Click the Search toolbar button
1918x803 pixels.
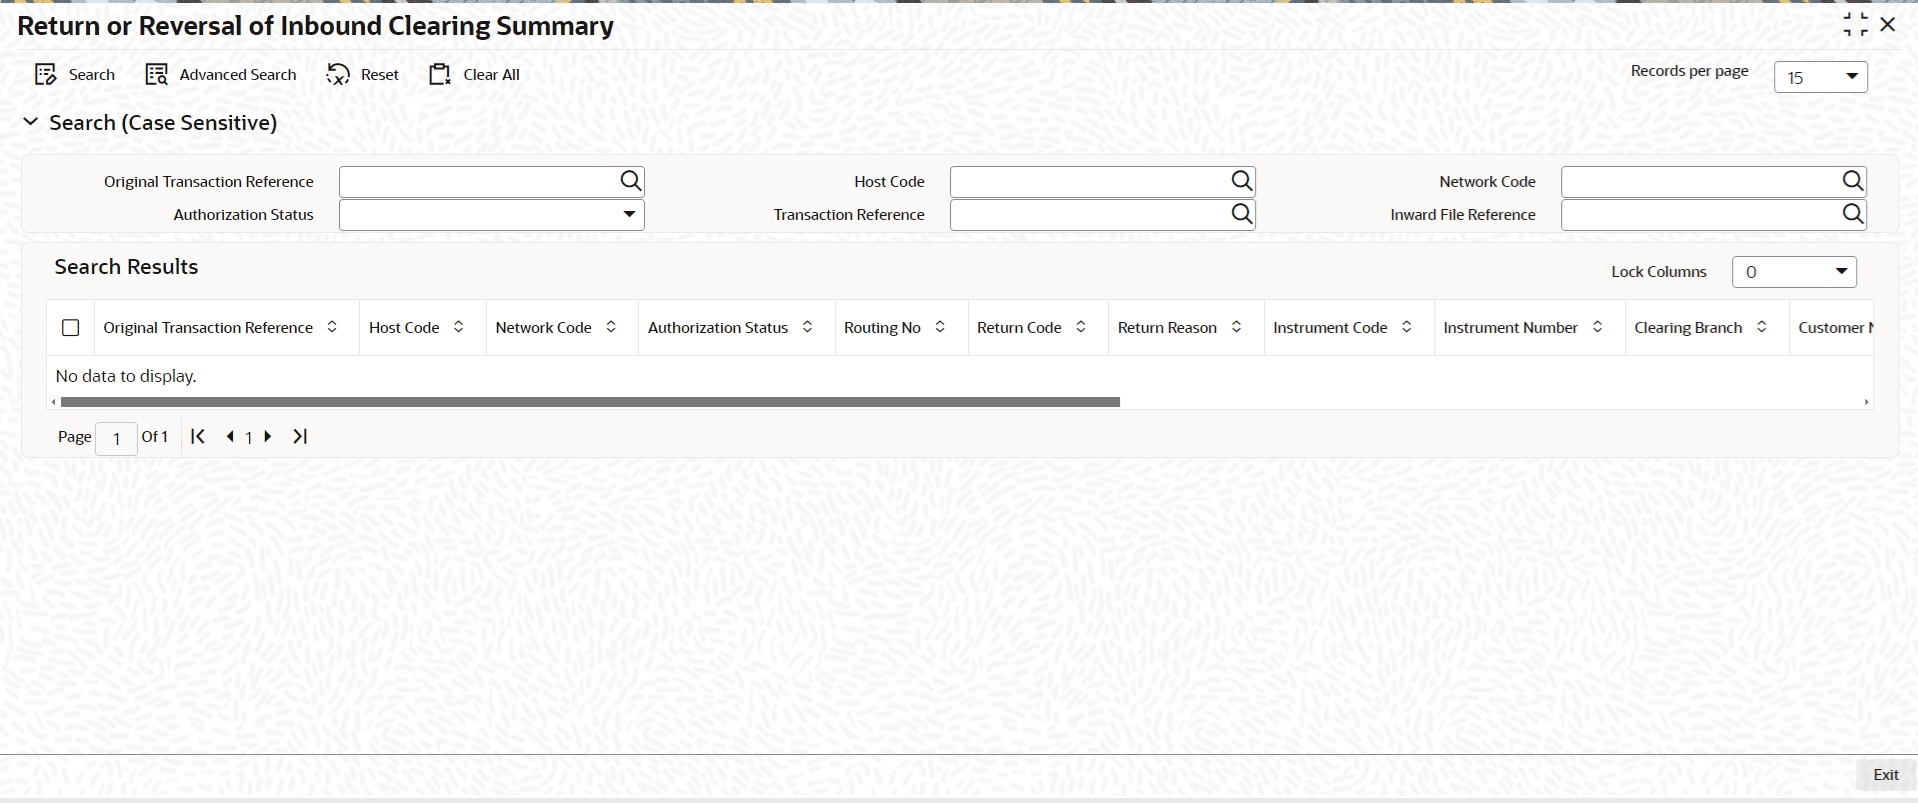(x=75, y=75)
